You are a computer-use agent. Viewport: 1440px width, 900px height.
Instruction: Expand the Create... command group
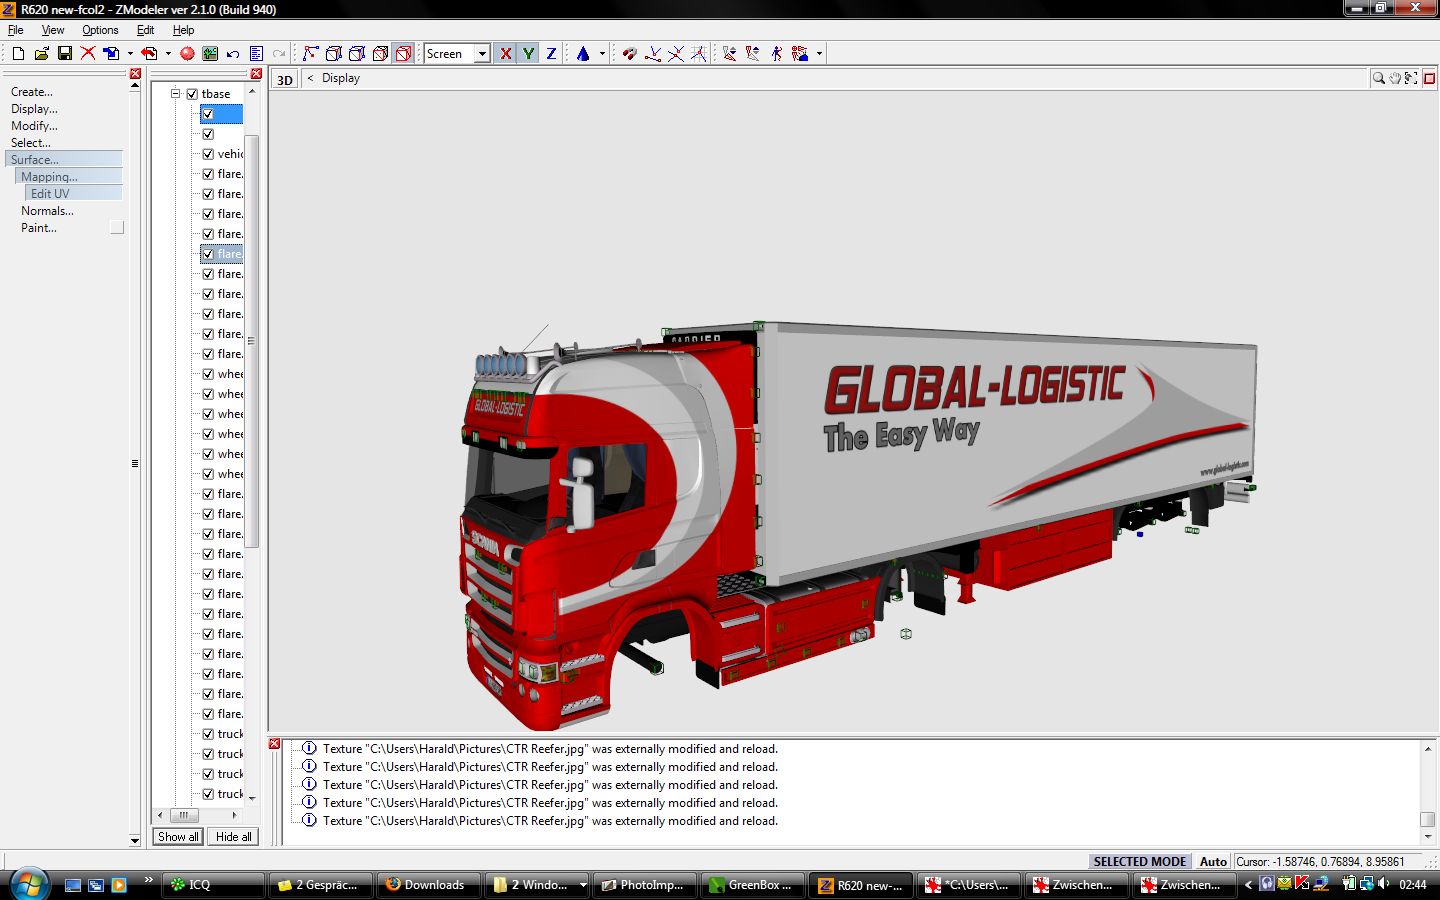32,92
